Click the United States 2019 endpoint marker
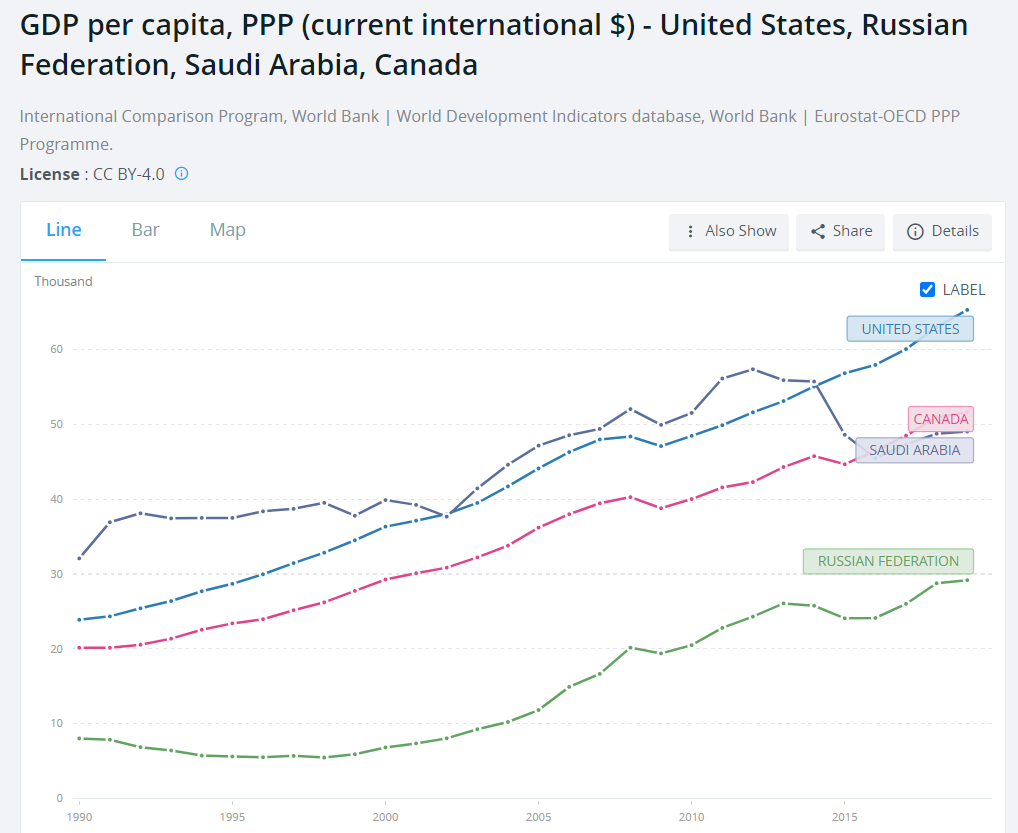The image size is (1018, 833). point(967,310)
